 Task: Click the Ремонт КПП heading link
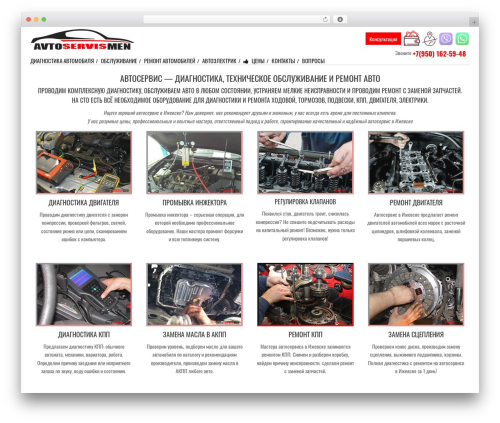pos(305,334)
